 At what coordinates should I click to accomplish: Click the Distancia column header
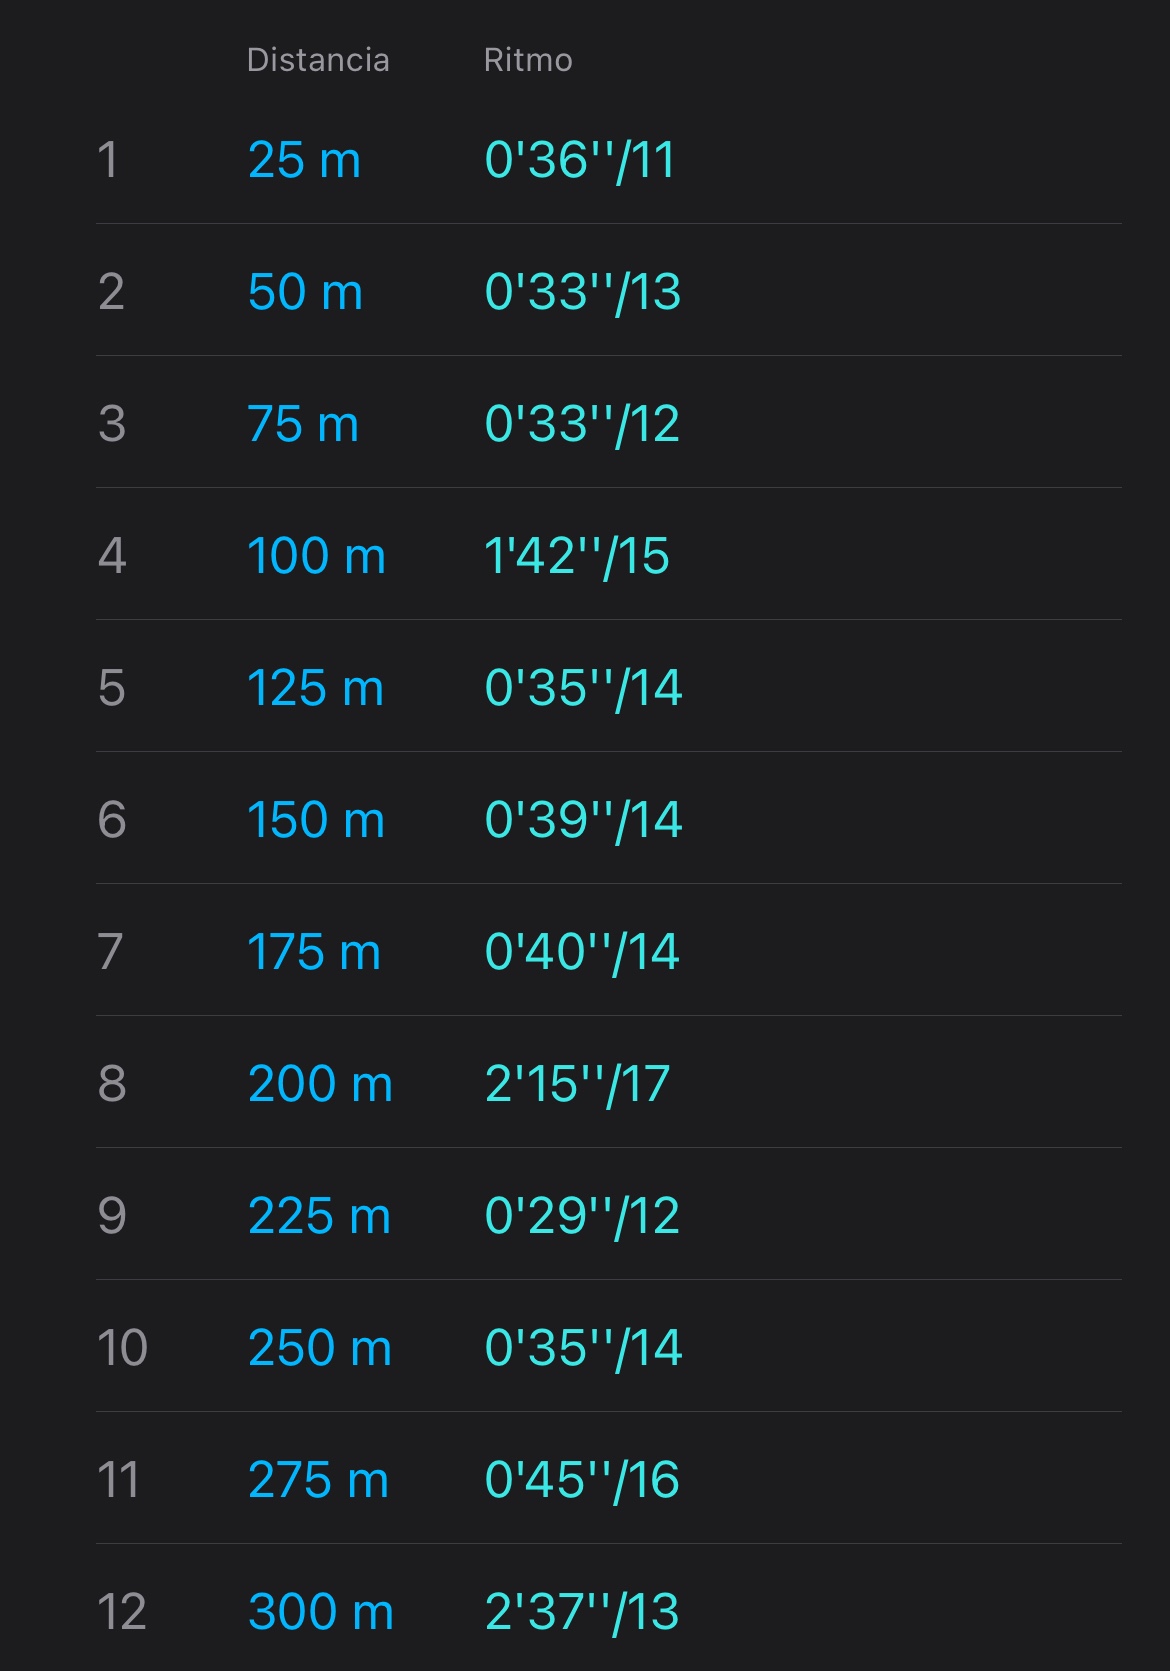pos(318,60)
